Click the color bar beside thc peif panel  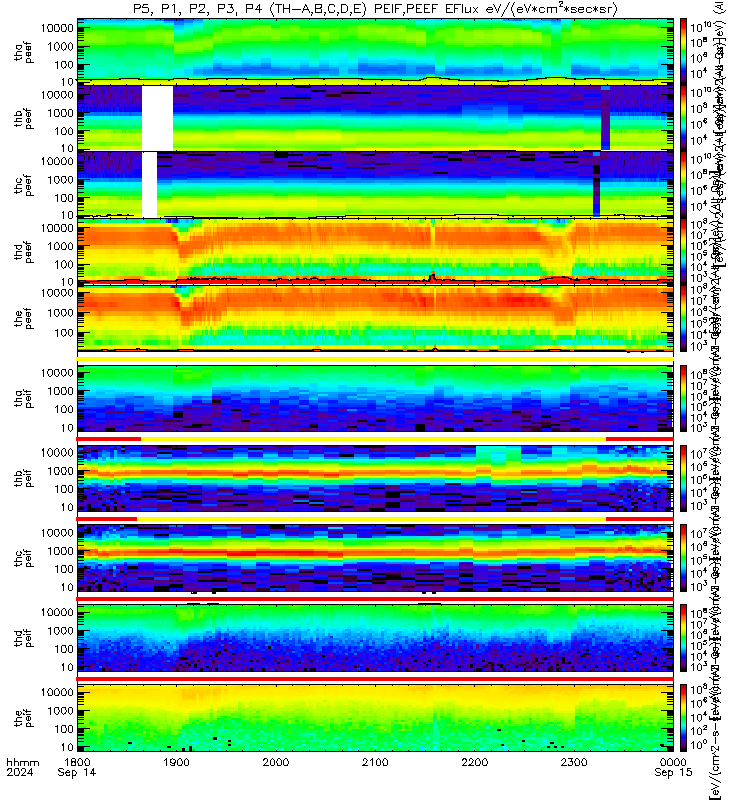(x=684, y=558)
